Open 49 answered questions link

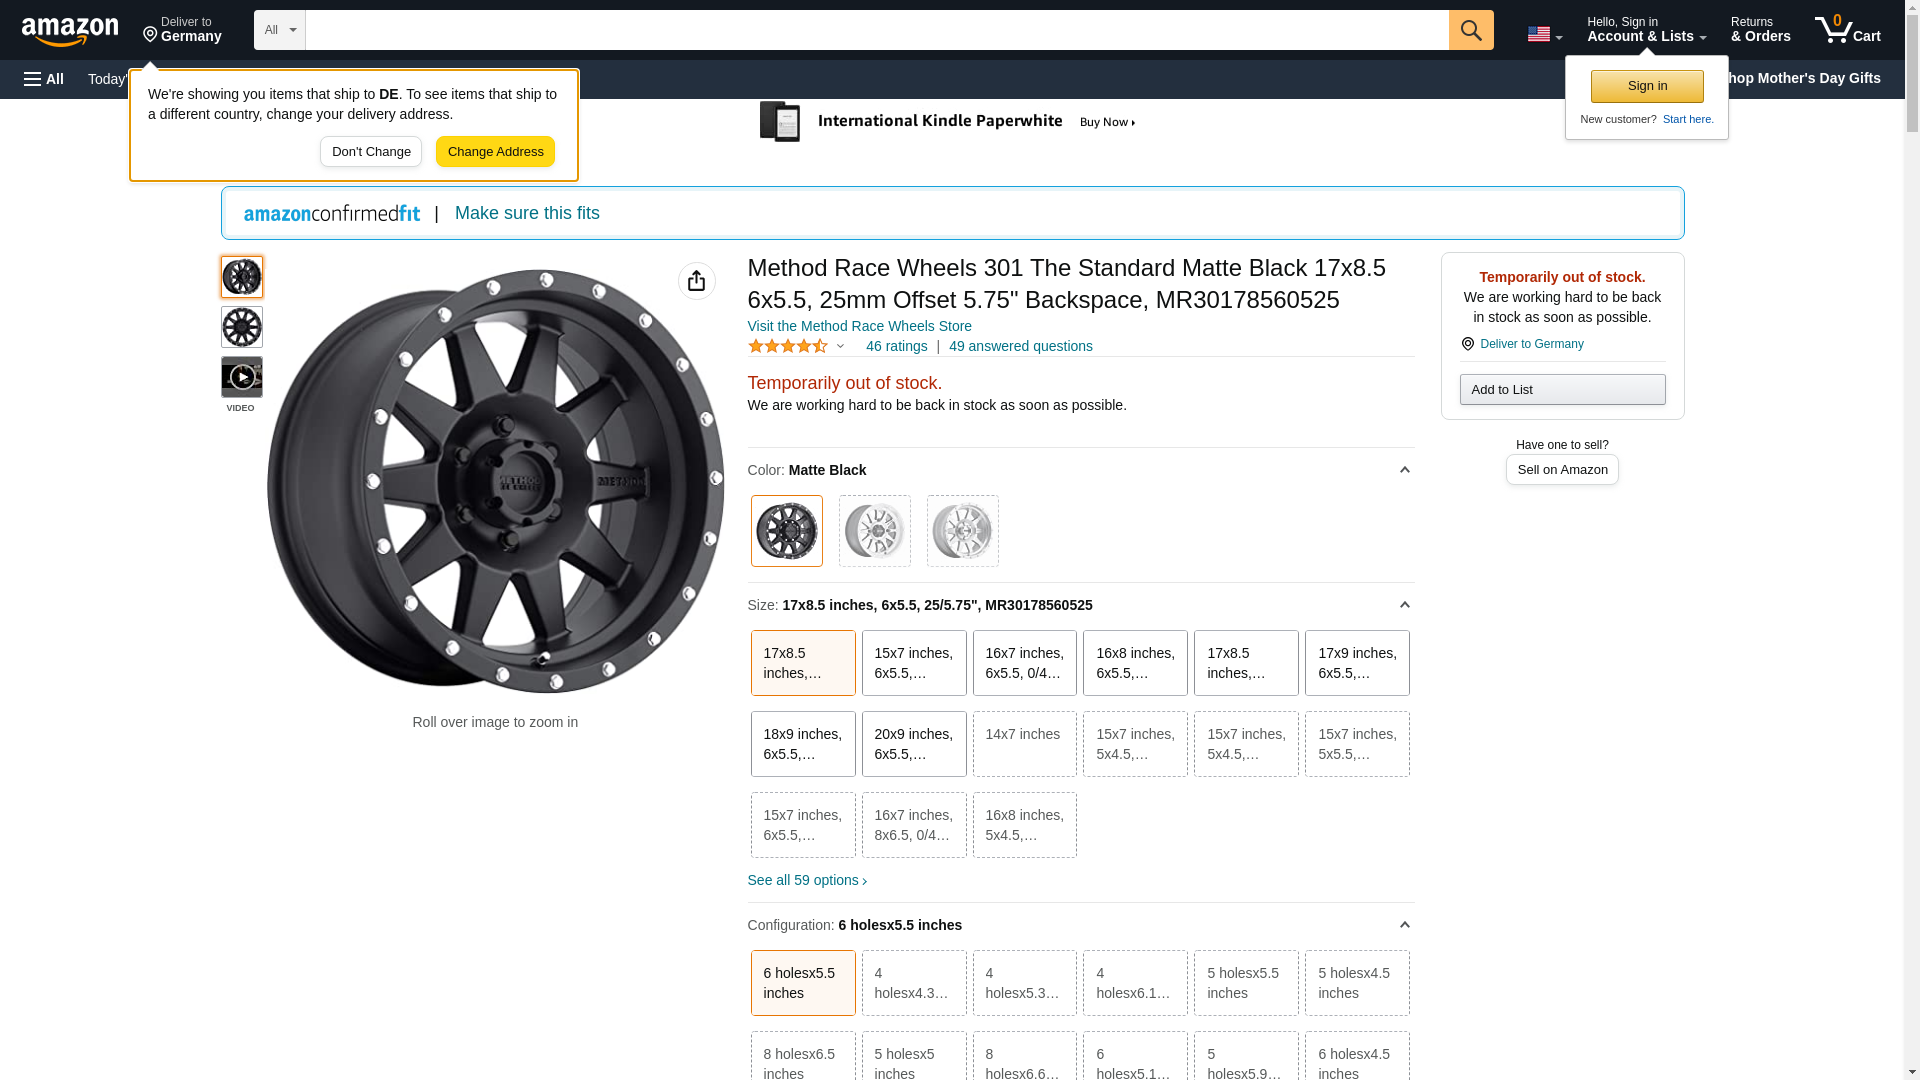pyautogui.click(x=1020, y=346)
